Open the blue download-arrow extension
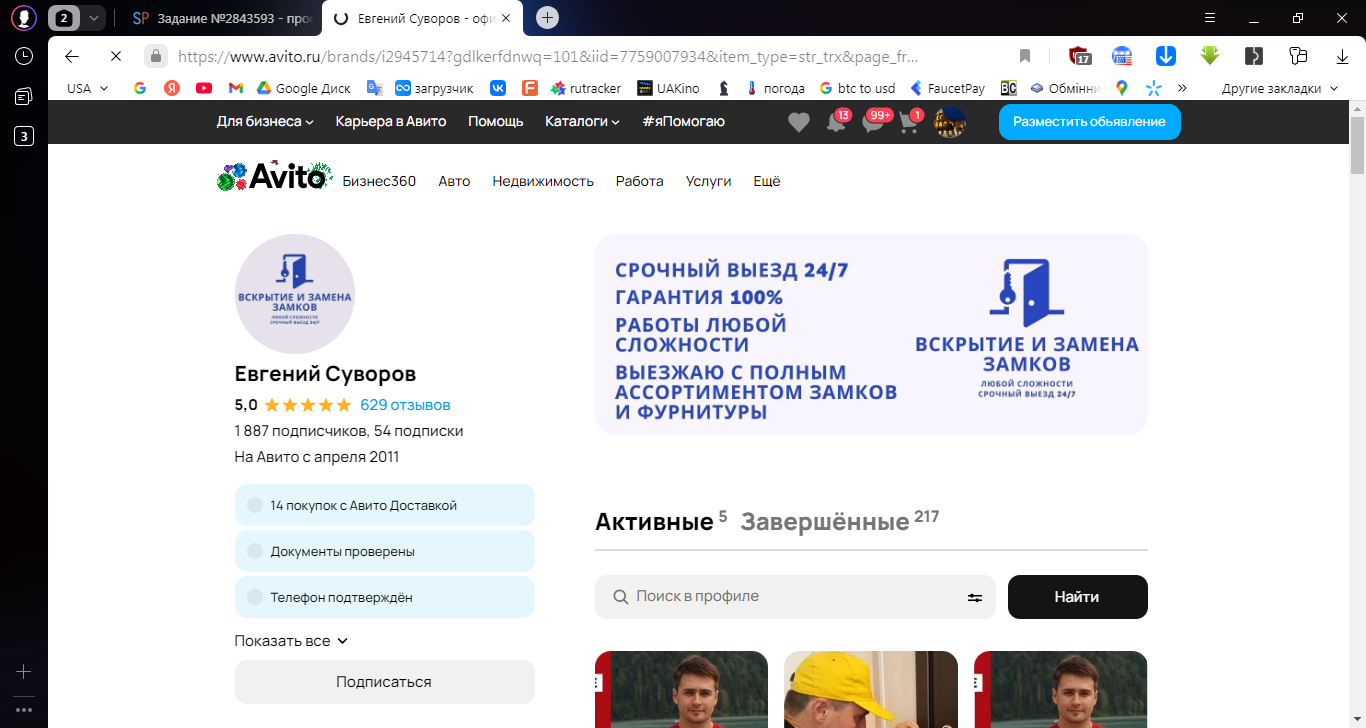 click(x=1166, y=56)
